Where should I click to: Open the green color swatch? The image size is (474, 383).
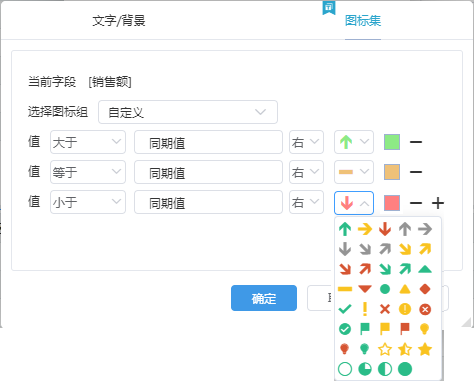(x=392, y=142)
